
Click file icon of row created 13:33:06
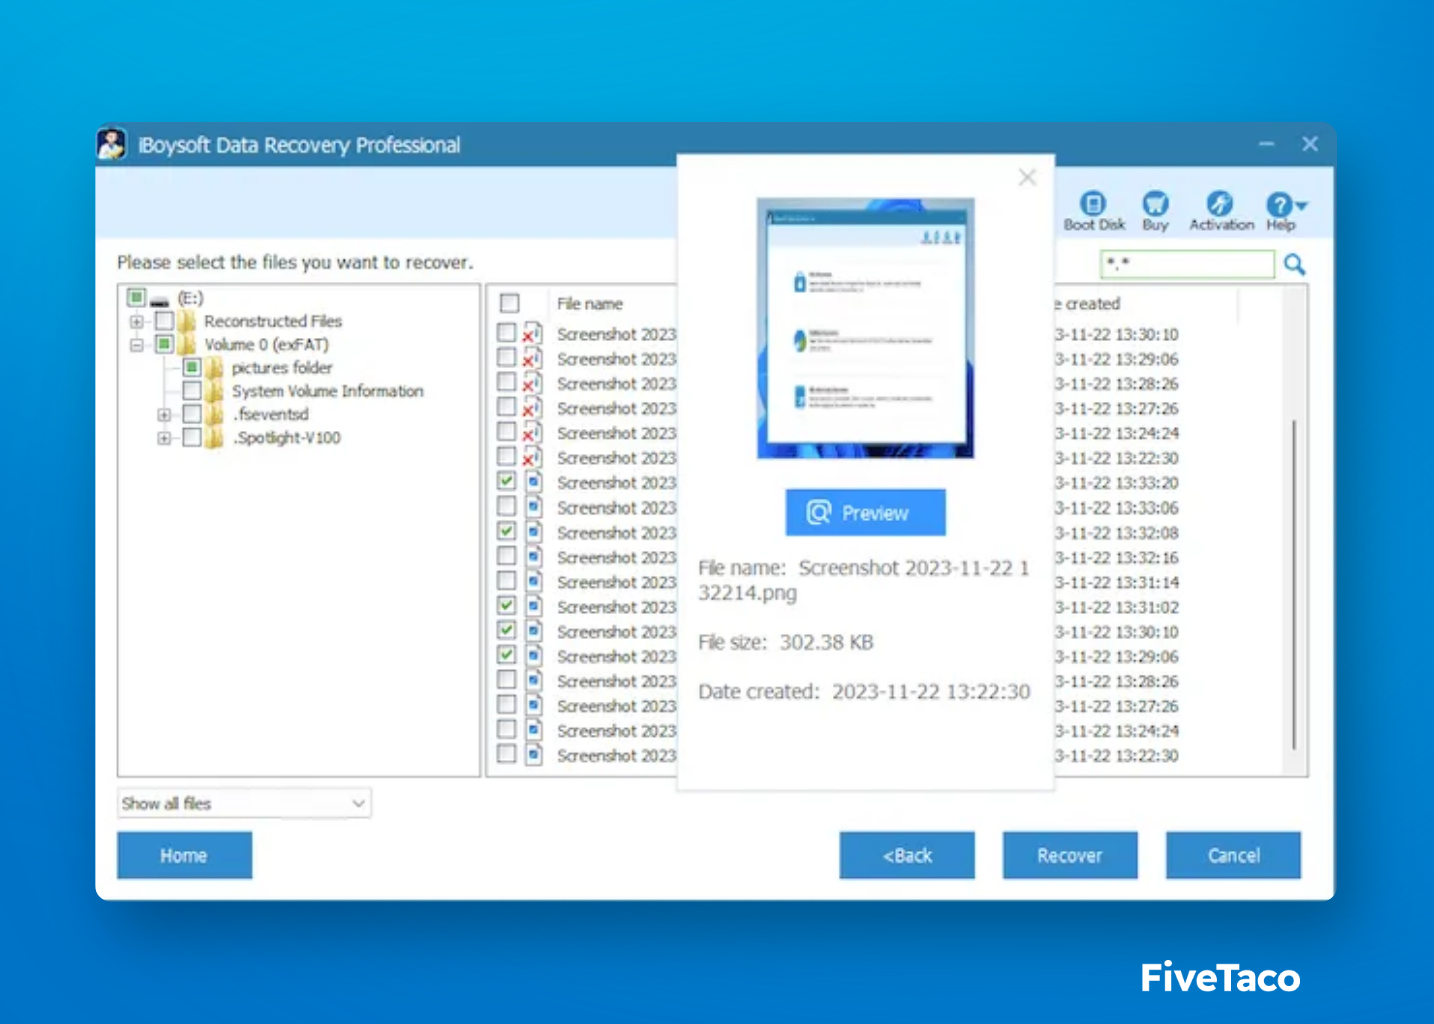[x=533, y=507]
